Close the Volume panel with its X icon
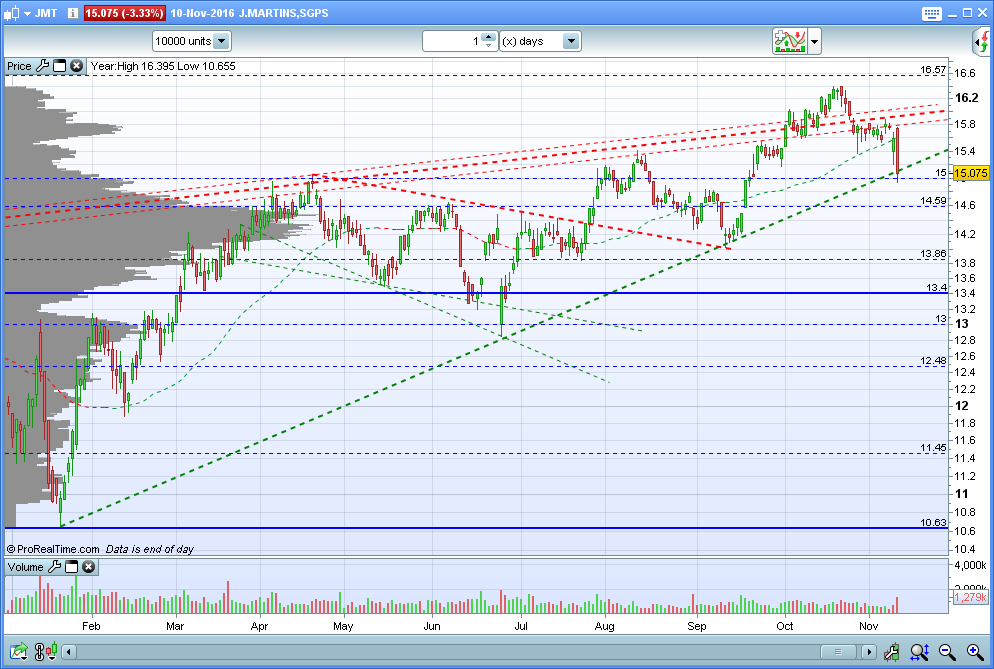994x669 pixels. coord(89,567)
